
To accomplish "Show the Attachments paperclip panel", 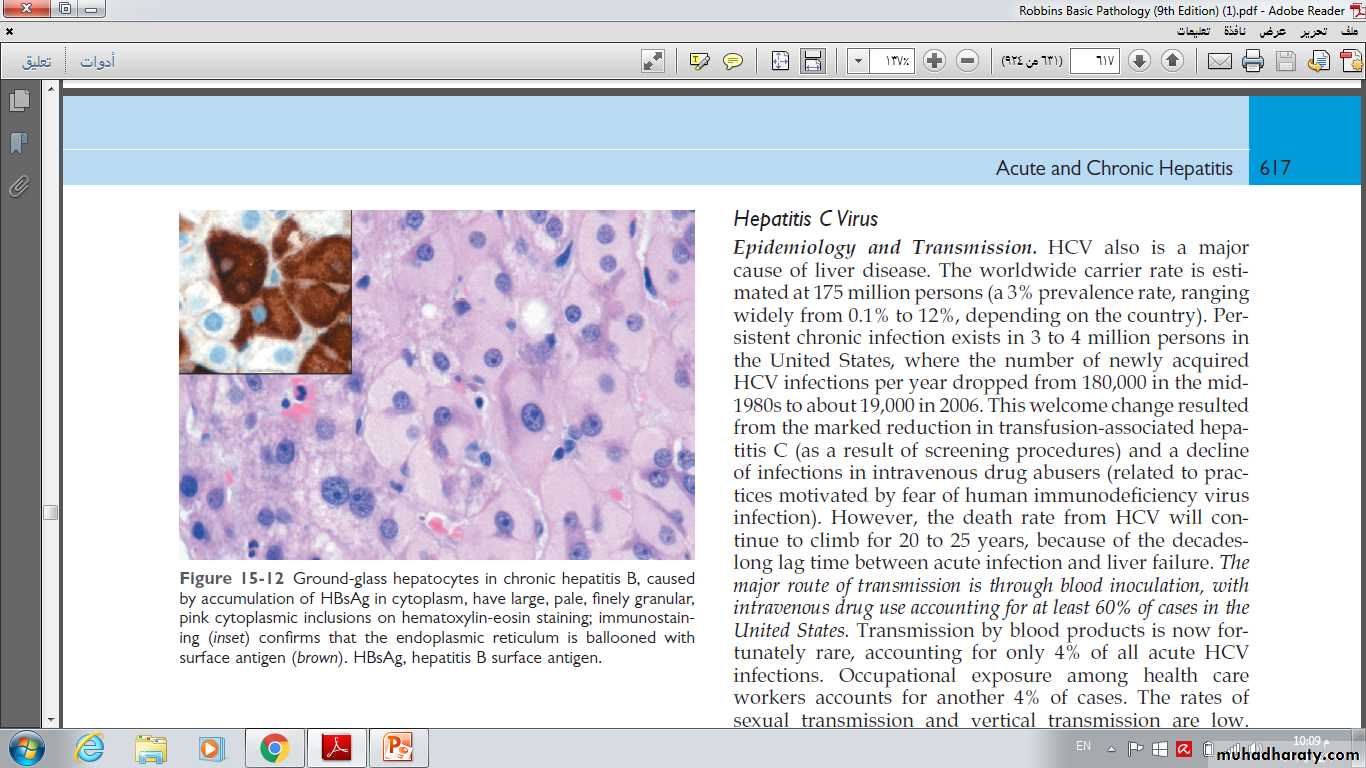I will (19, 186).
